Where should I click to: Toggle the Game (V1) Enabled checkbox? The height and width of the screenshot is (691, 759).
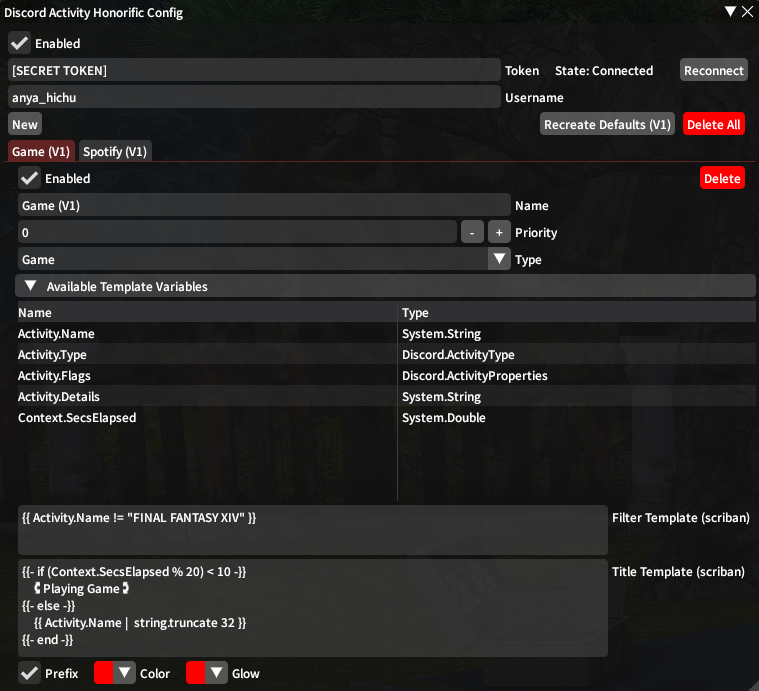click(x=29, y=178)
